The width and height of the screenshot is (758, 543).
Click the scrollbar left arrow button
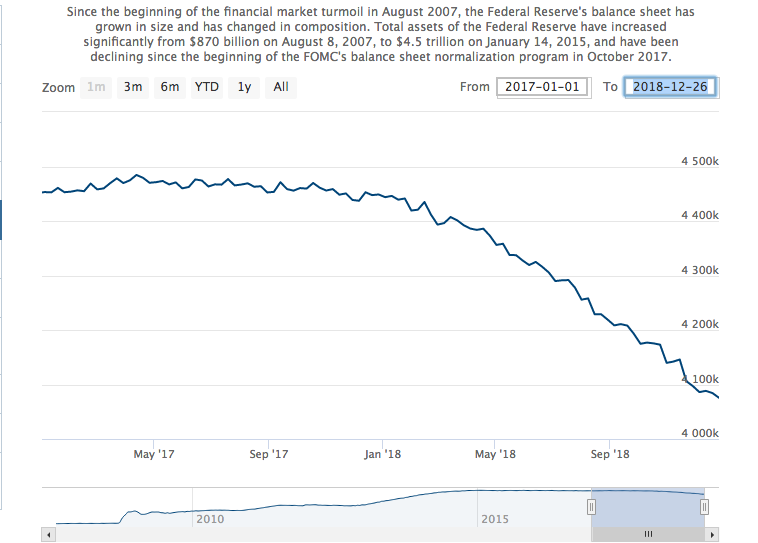[47, 534]
